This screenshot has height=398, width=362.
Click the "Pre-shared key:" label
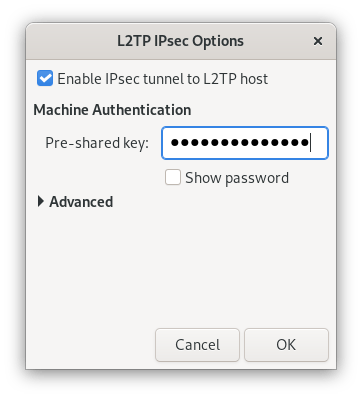click(97, 143)
